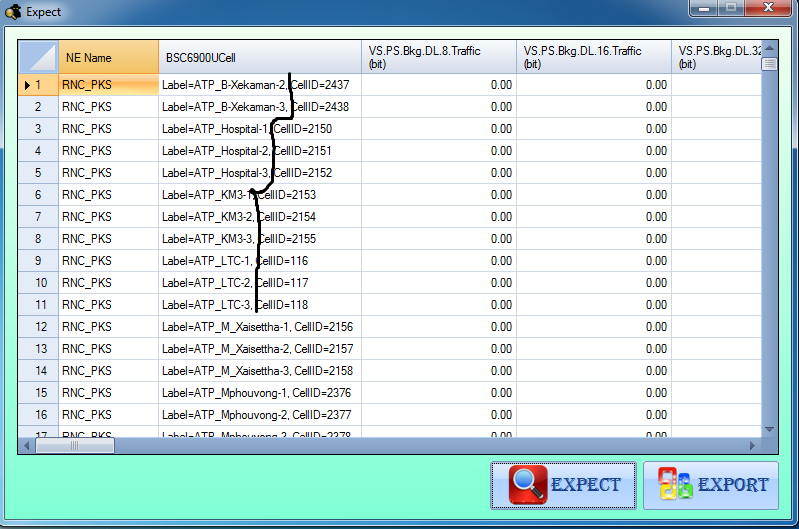
Task: Click cell Label=ATP_Hospital-3, CellID=2152
Action: coord(260,173)
